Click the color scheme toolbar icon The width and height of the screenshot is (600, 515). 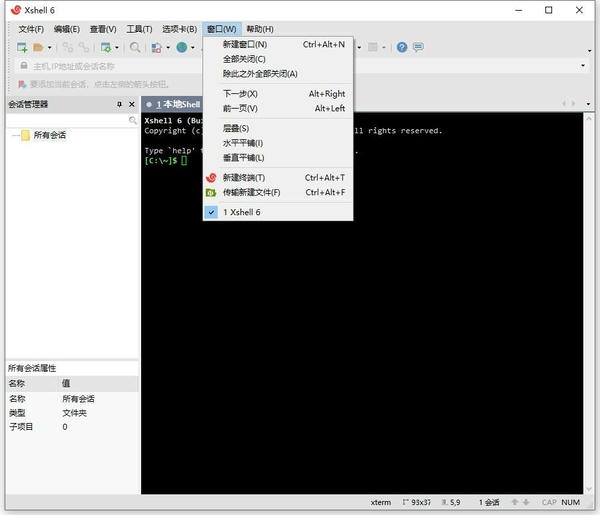[157, 47]
